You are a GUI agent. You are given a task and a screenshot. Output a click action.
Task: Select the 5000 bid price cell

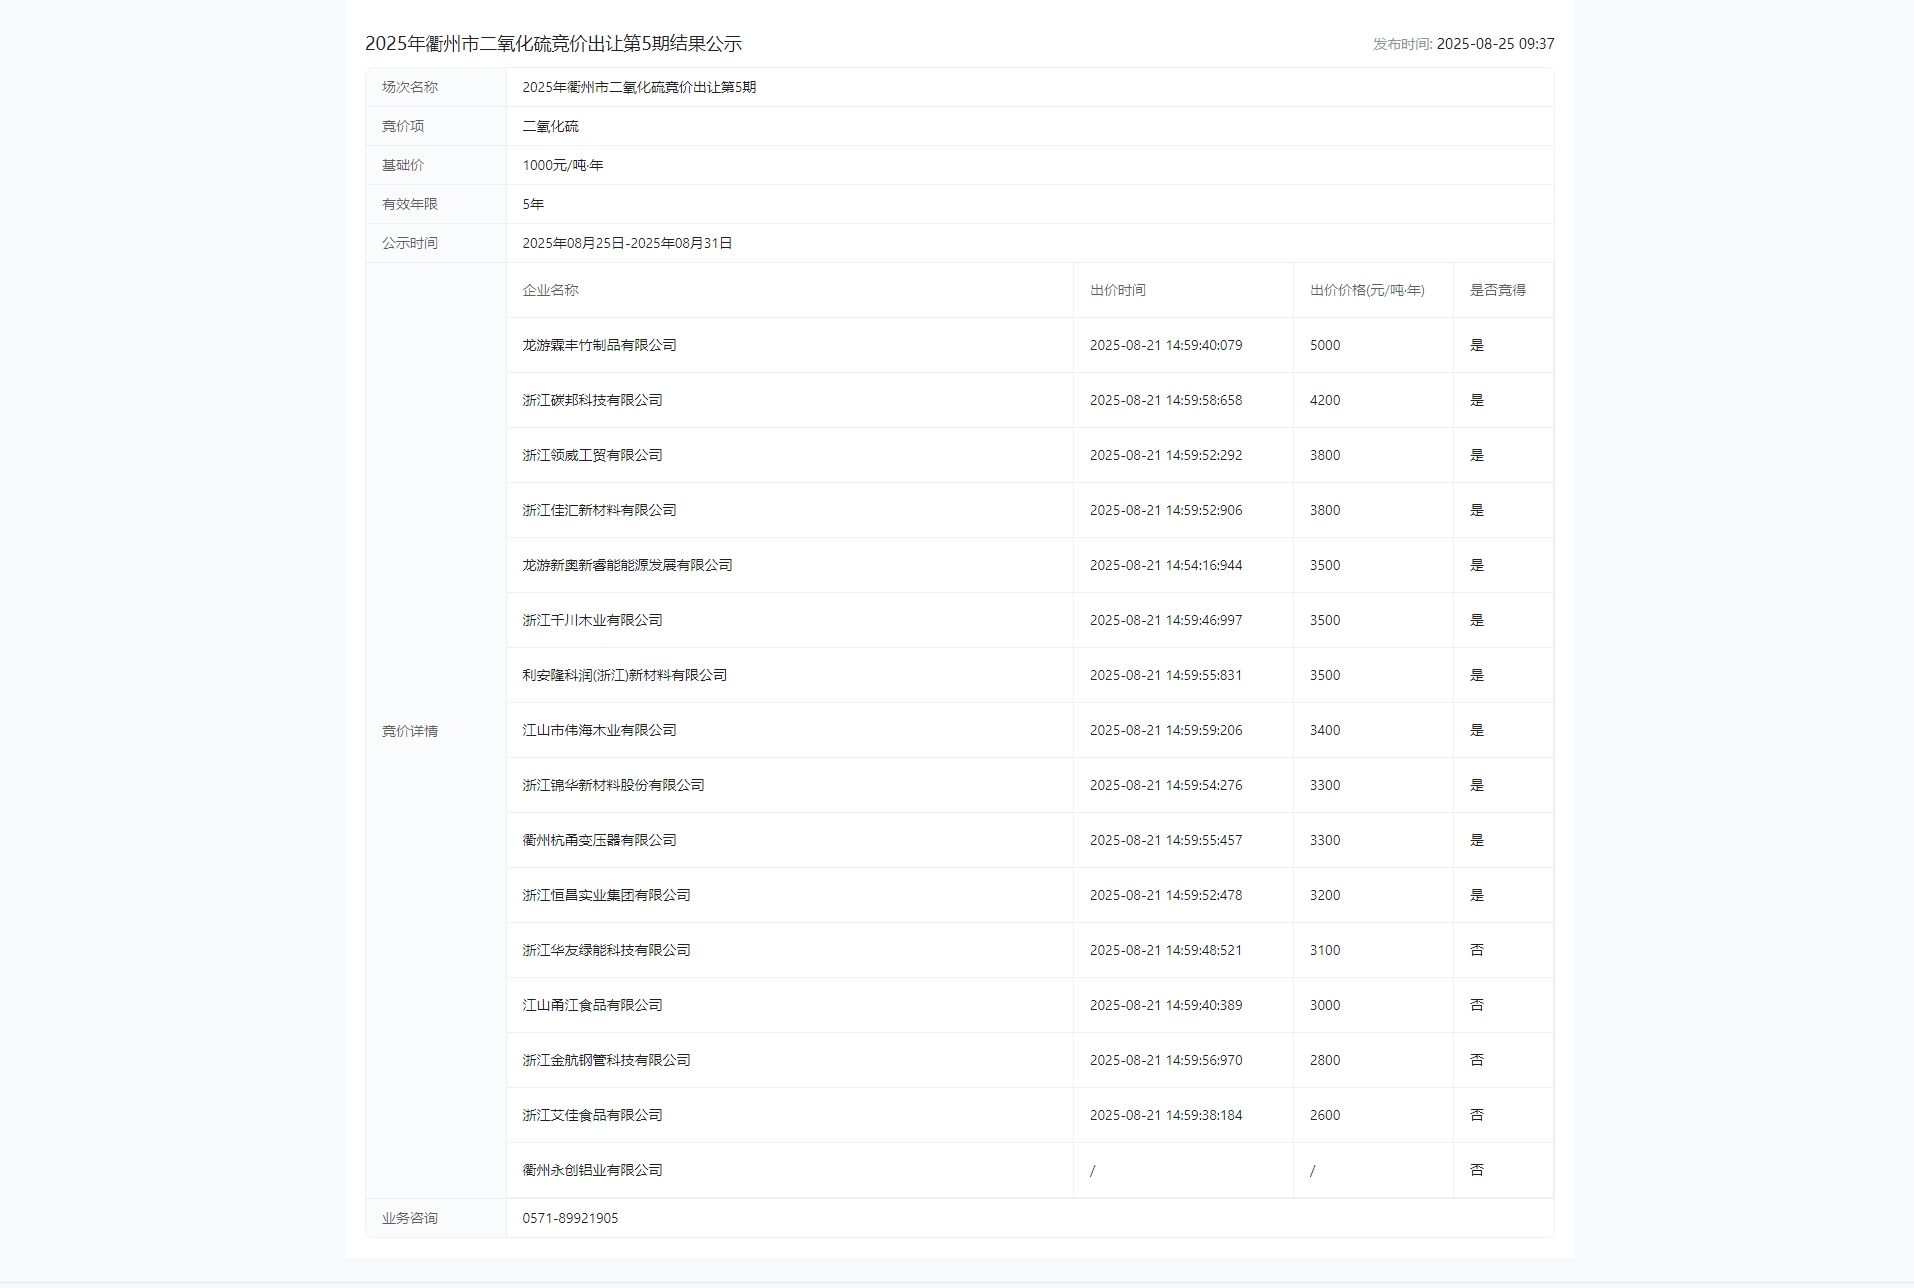coord(1325,345)
